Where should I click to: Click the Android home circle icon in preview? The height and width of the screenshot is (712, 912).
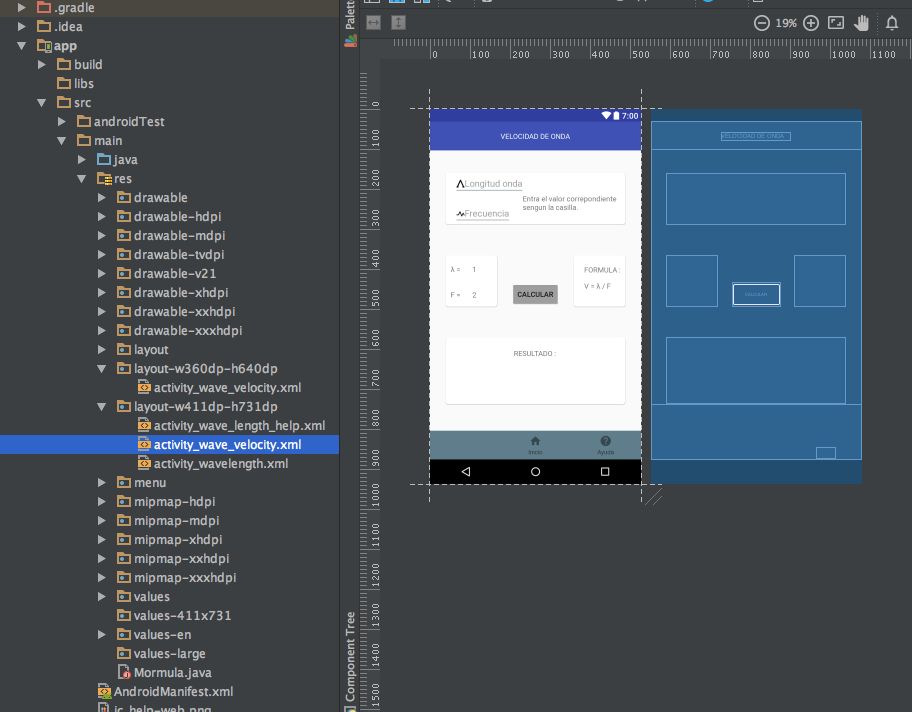pyautogui.click(x=535, y=471)
